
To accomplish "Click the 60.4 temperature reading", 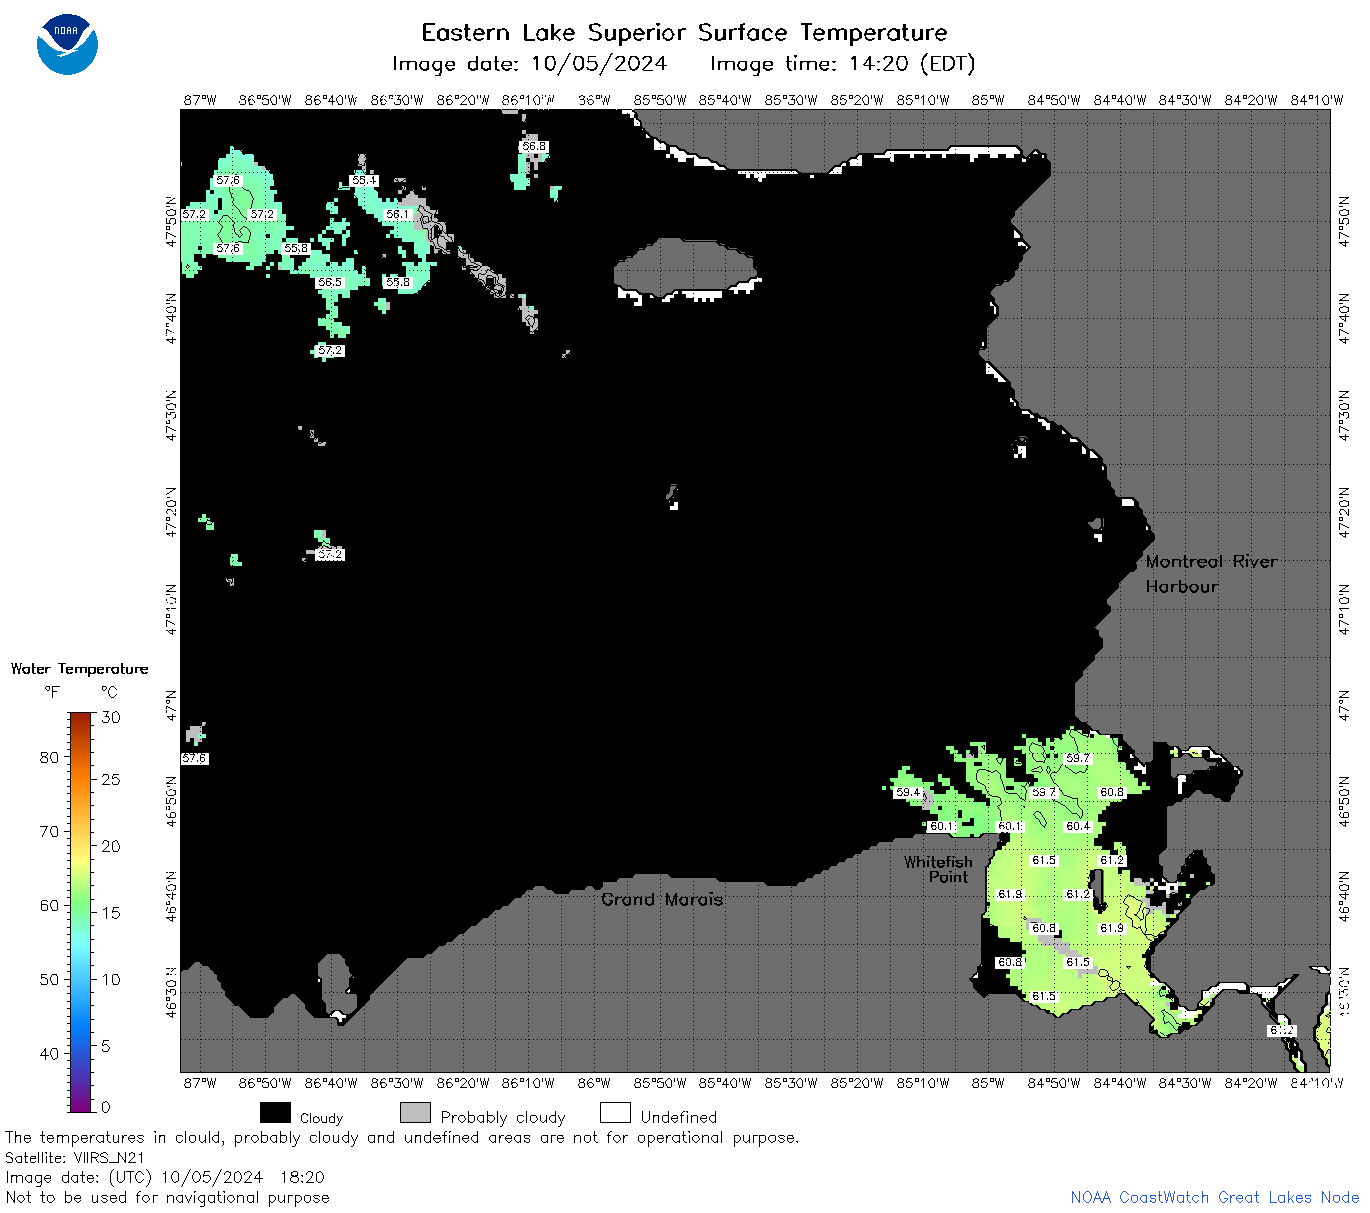I will 1077,826.
